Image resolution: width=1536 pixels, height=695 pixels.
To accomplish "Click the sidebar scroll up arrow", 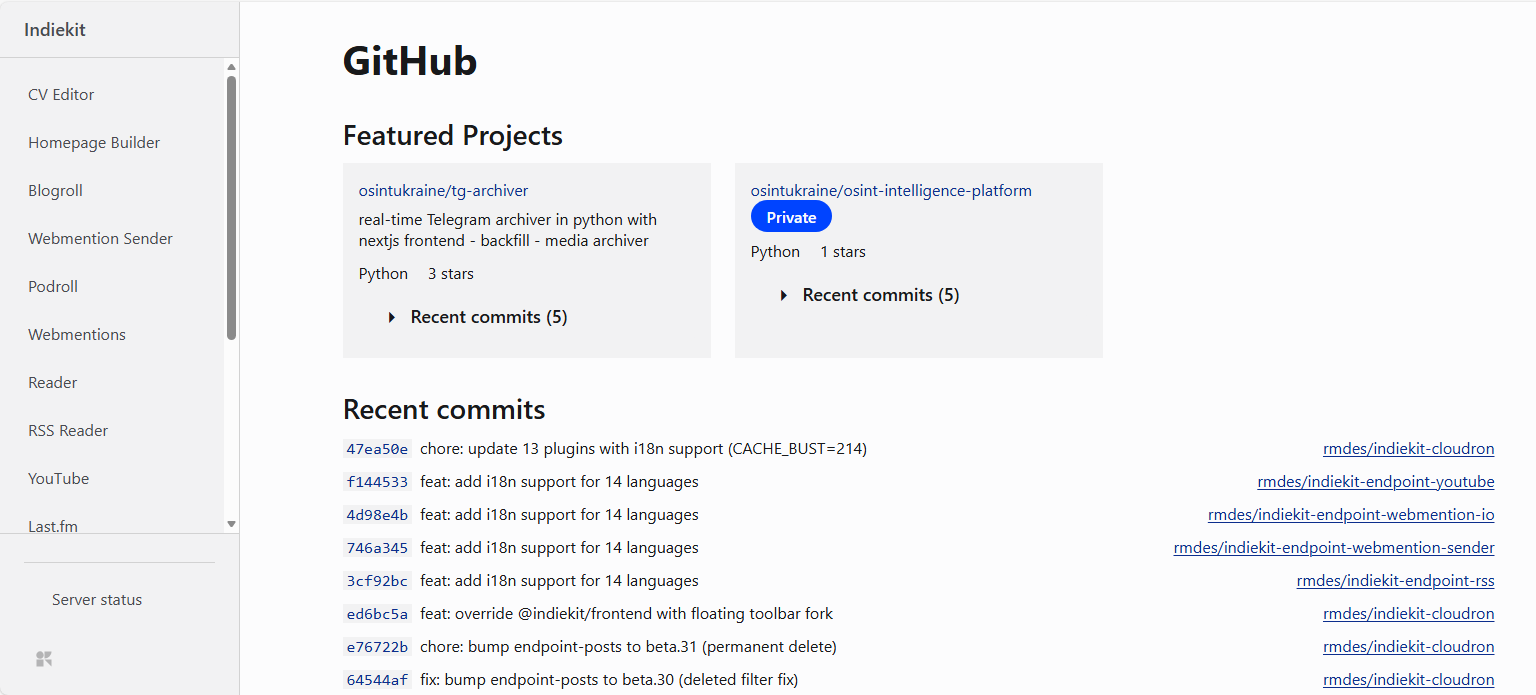I will (x=231, y=68).
